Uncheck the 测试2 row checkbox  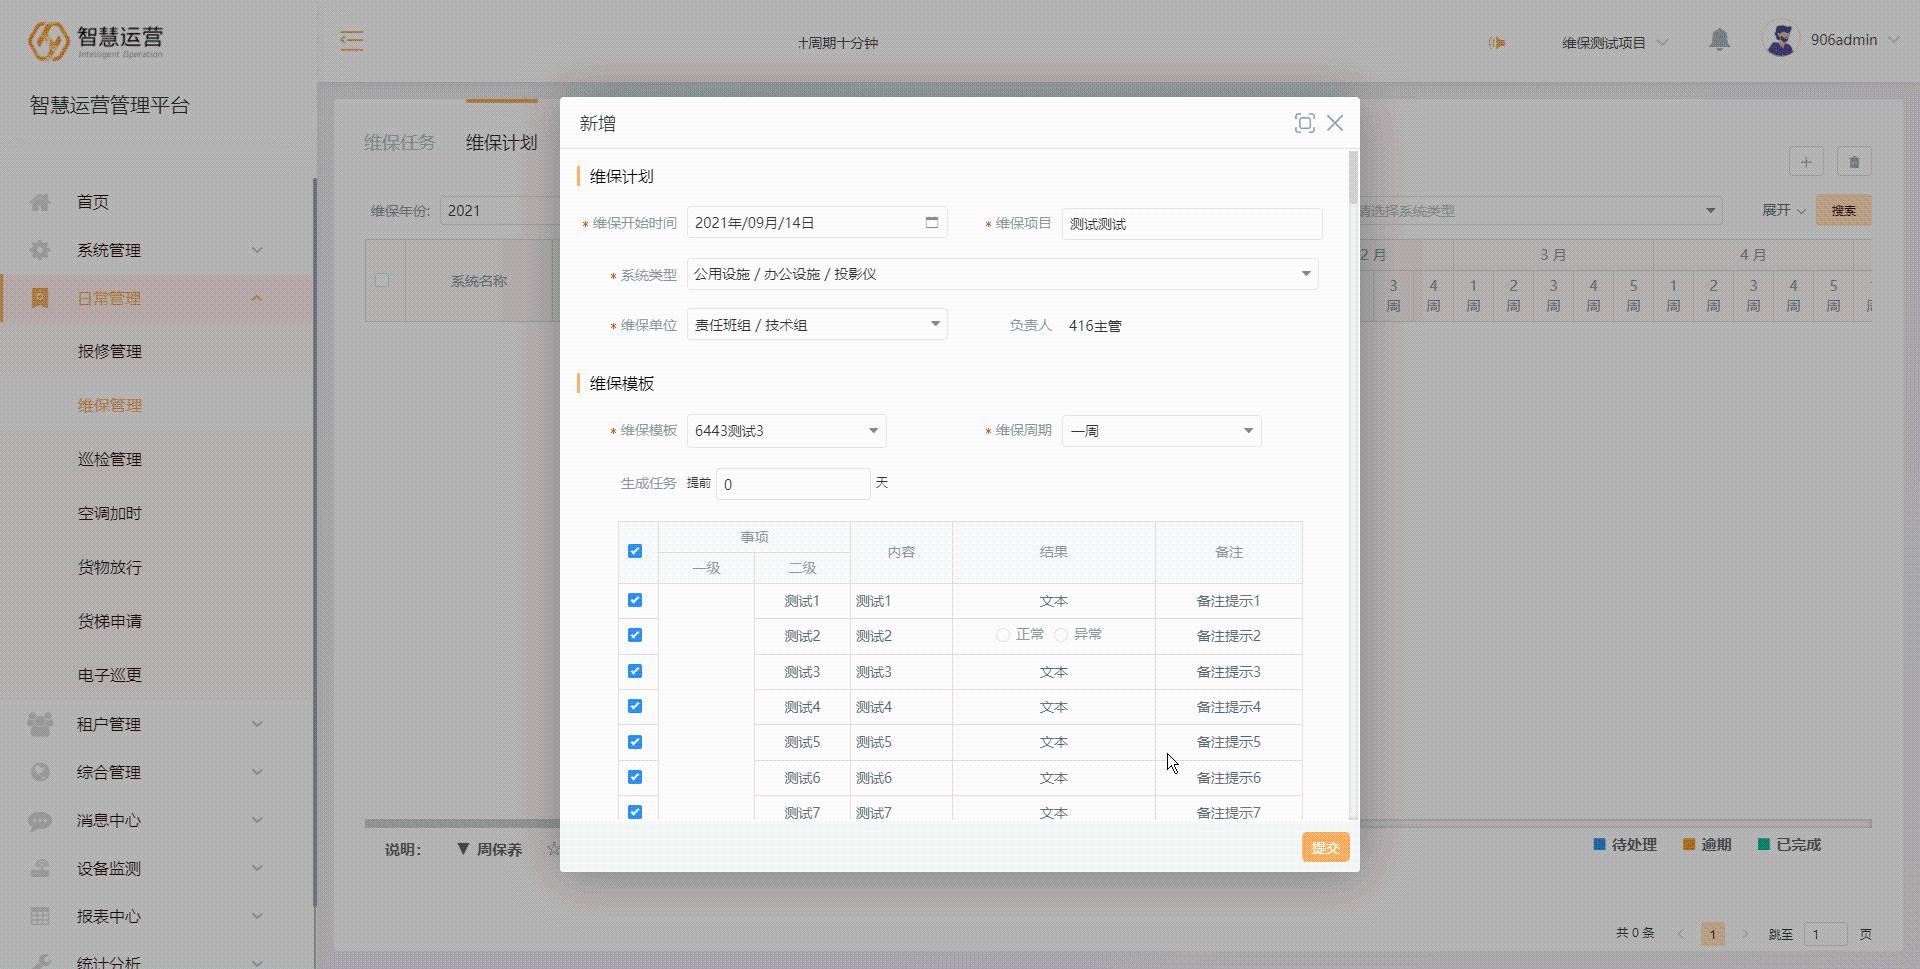(x=635, y=635)
